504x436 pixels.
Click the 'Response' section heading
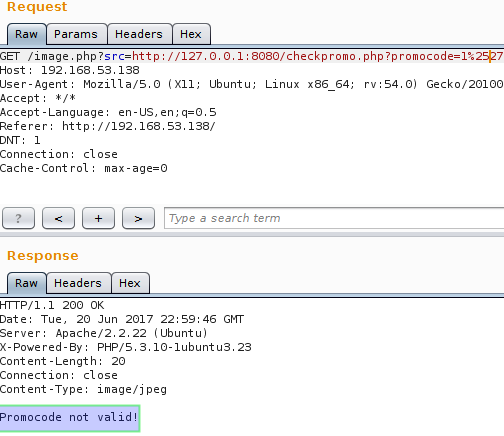click(43, 256)
